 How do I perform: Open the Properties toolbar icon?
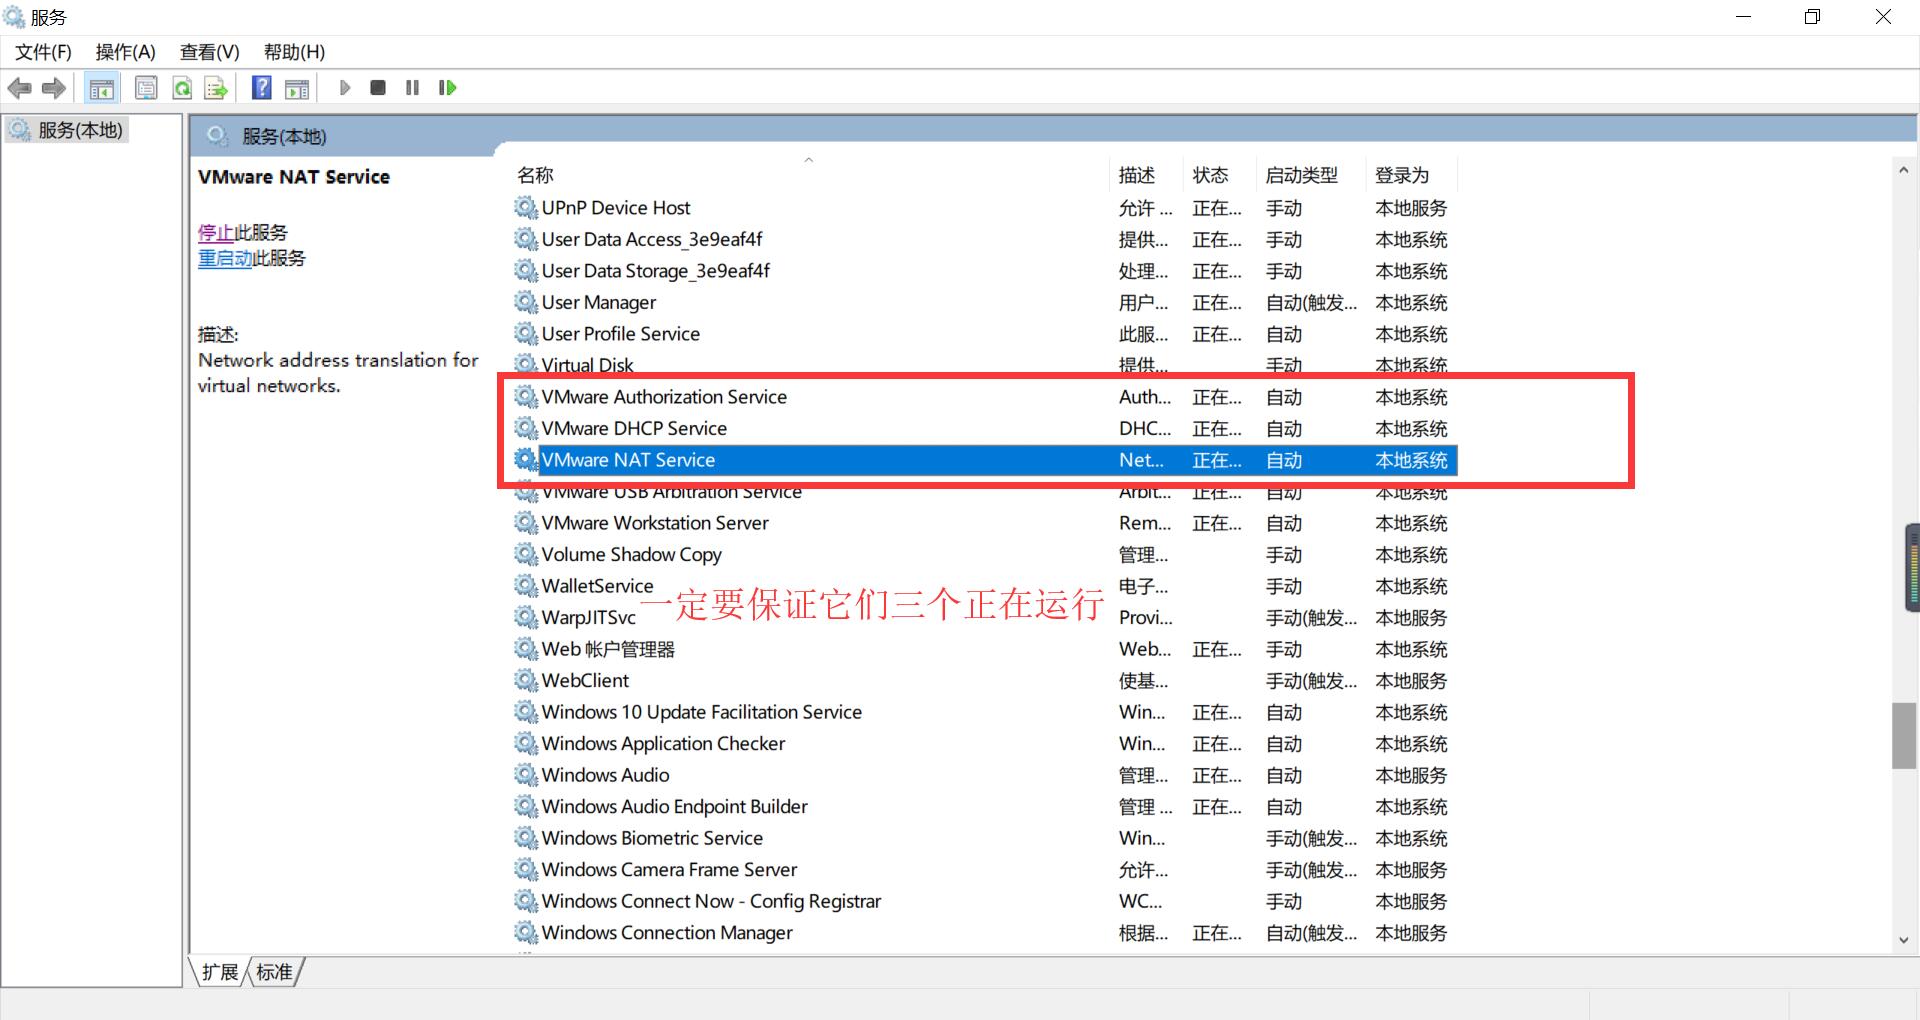tap(146, 88)
